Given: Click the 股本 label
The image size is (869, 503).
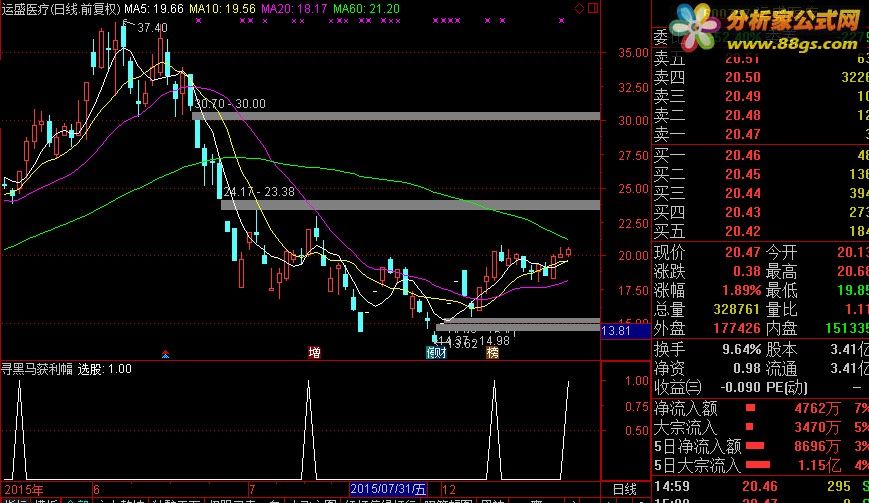Looking at the screenshot, I should tap(781, 350).
